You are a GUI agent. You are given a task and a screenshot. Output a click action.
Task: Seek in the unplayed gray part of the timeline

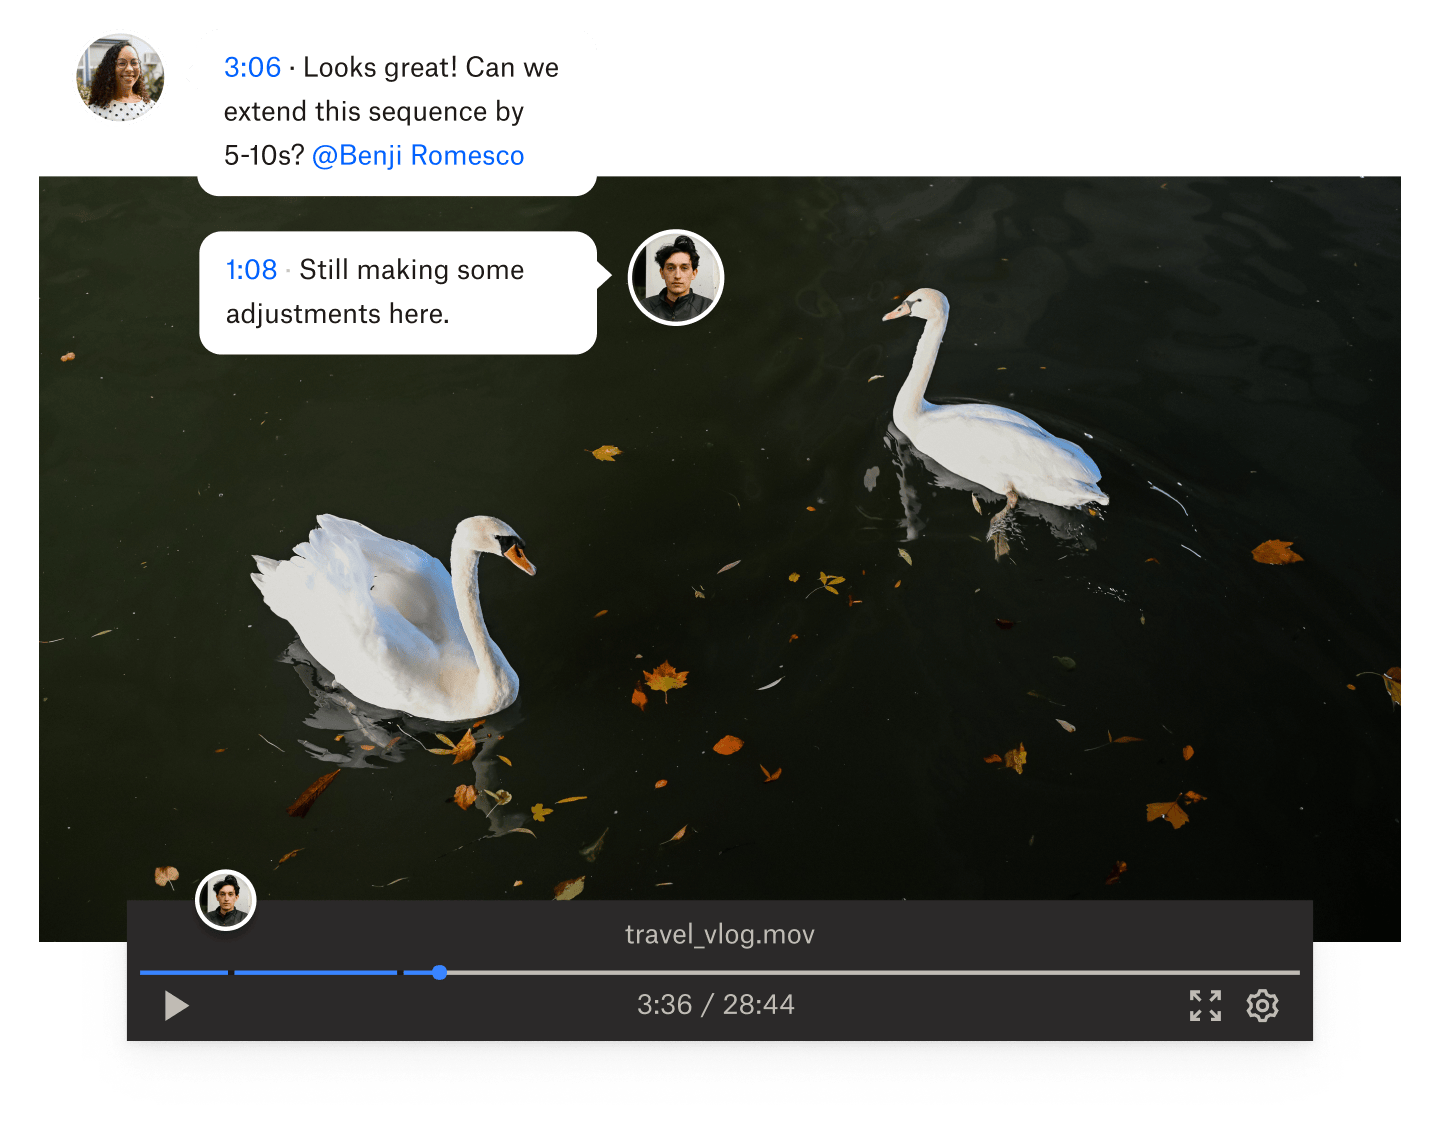873,972
